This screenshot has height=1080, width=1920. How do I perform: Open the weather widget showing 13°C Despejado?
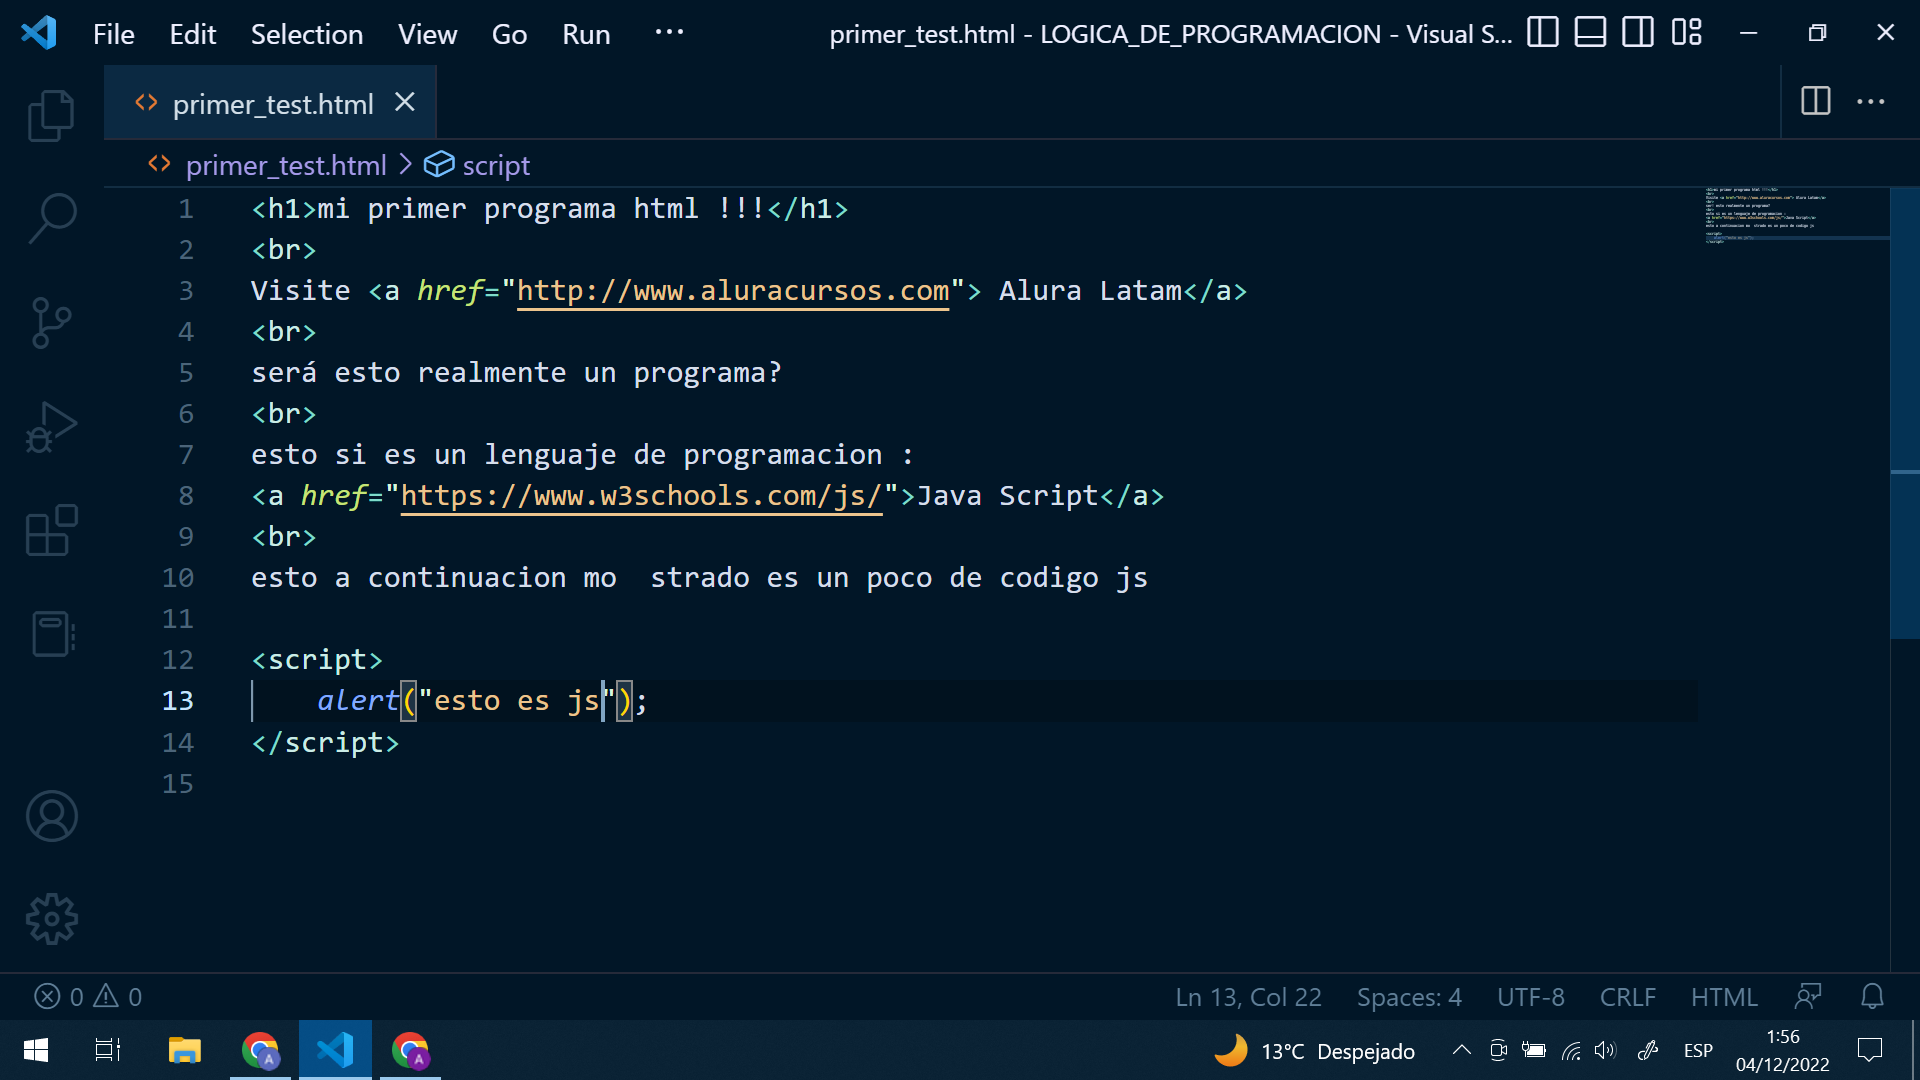(1314, 1051)
